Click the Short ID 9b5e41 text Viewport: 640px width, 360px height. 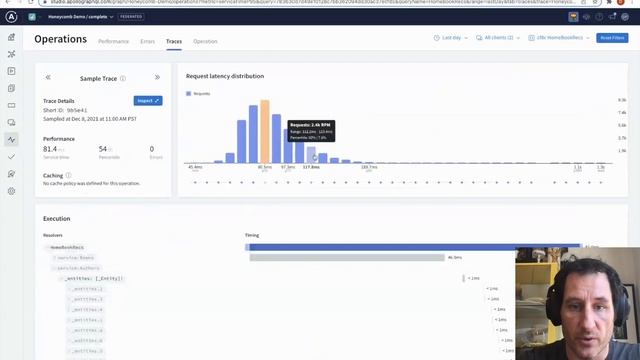[65, 110]
